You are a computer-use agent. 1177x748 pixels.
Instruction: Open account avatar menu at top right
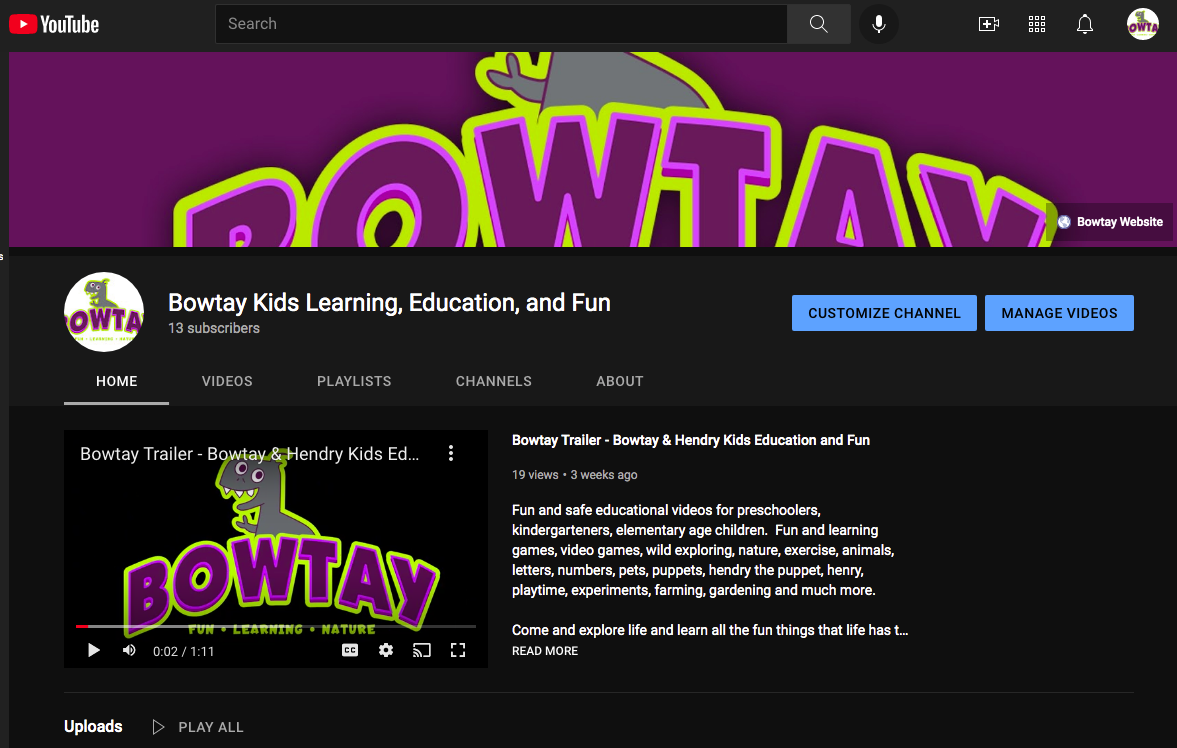[1142, 24]
